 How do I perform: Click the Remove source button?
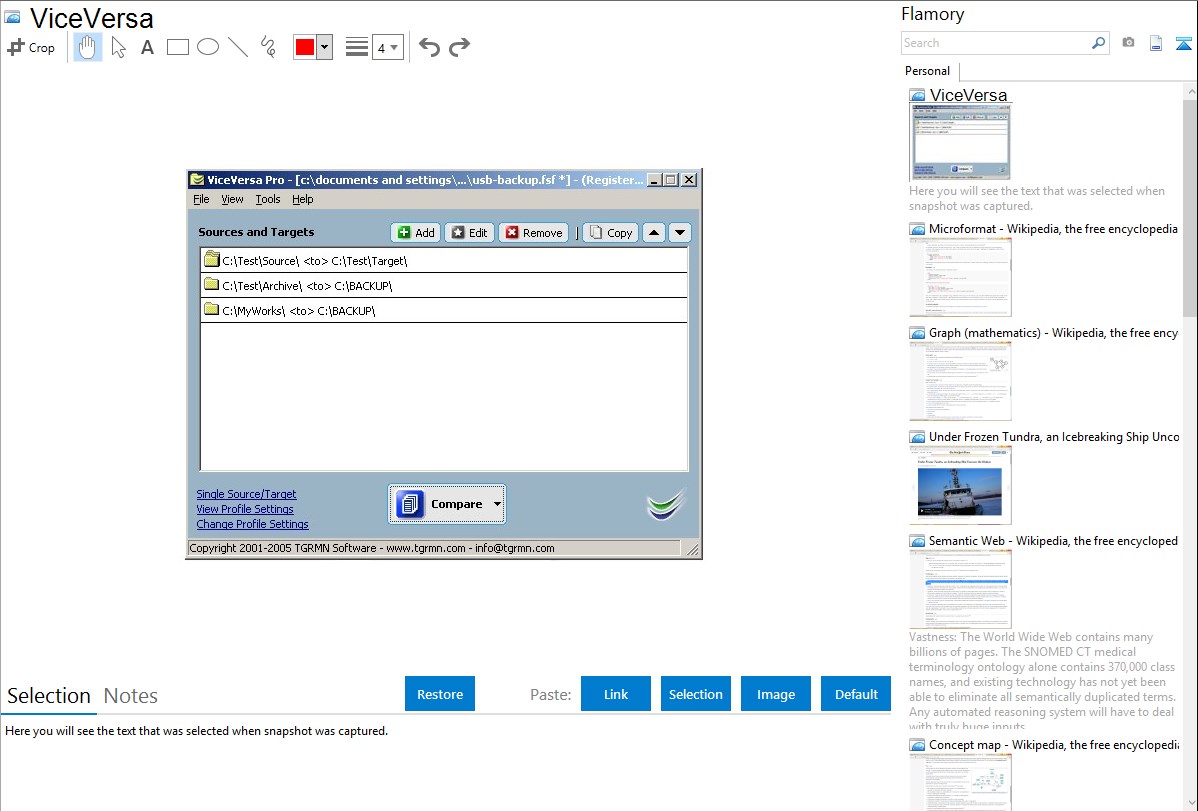click(533, 232)
